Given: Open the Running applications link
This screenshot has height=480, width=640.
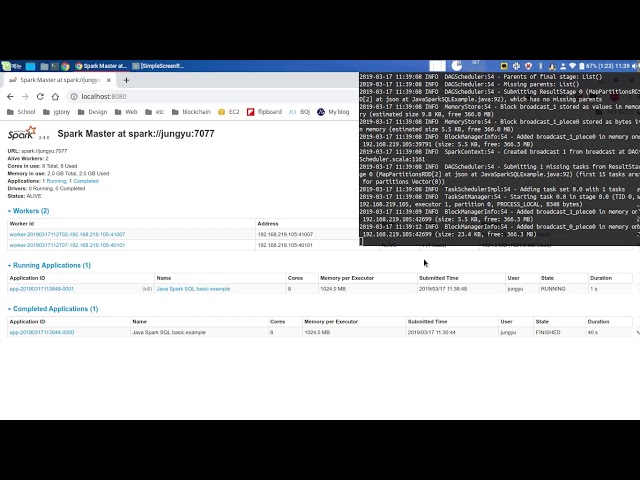Looking at the screenshot, I should pyautogui.click(x=56, y=181).
